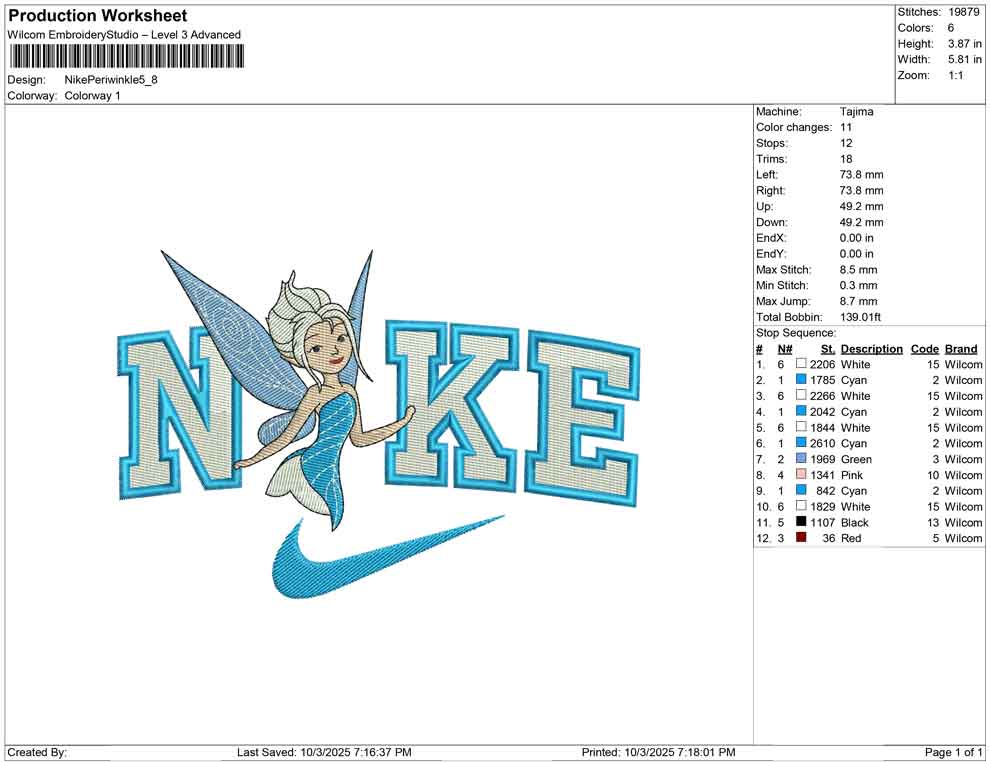Click the white swatch in stop 5
The image size is (990, 762).
[x=801, y=427]
